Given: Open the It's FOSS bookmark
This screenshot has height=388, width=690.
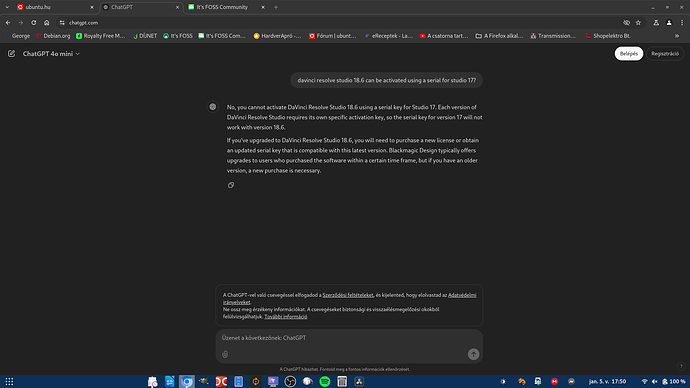Looking at the screenshot, I should [x=178, y=36].
